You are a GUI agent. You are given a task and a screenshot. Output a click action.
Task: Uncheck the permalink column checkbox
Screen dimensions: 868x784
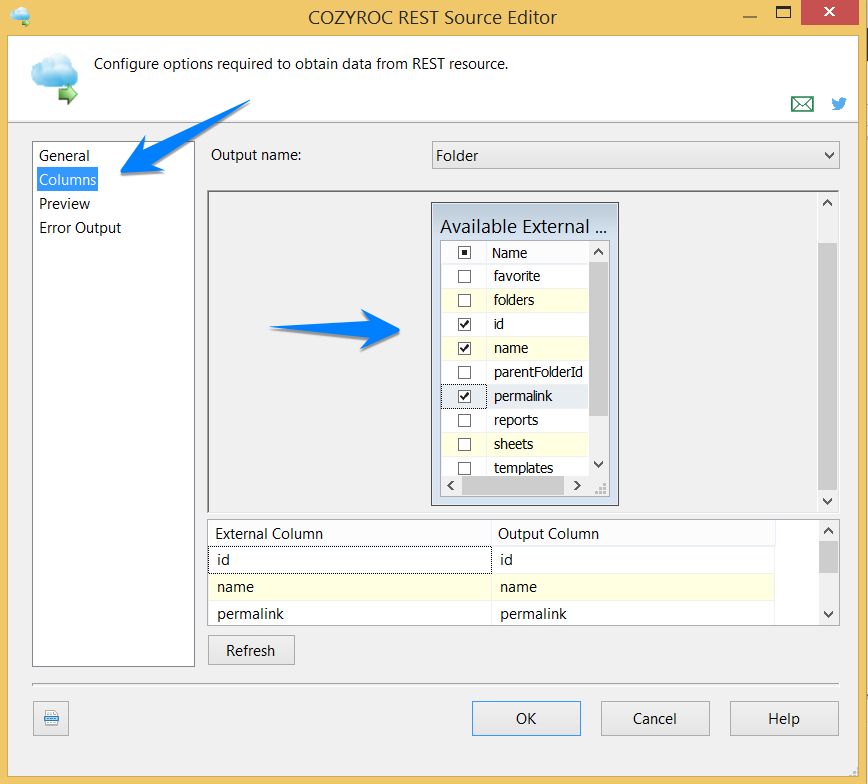point(464,396)
